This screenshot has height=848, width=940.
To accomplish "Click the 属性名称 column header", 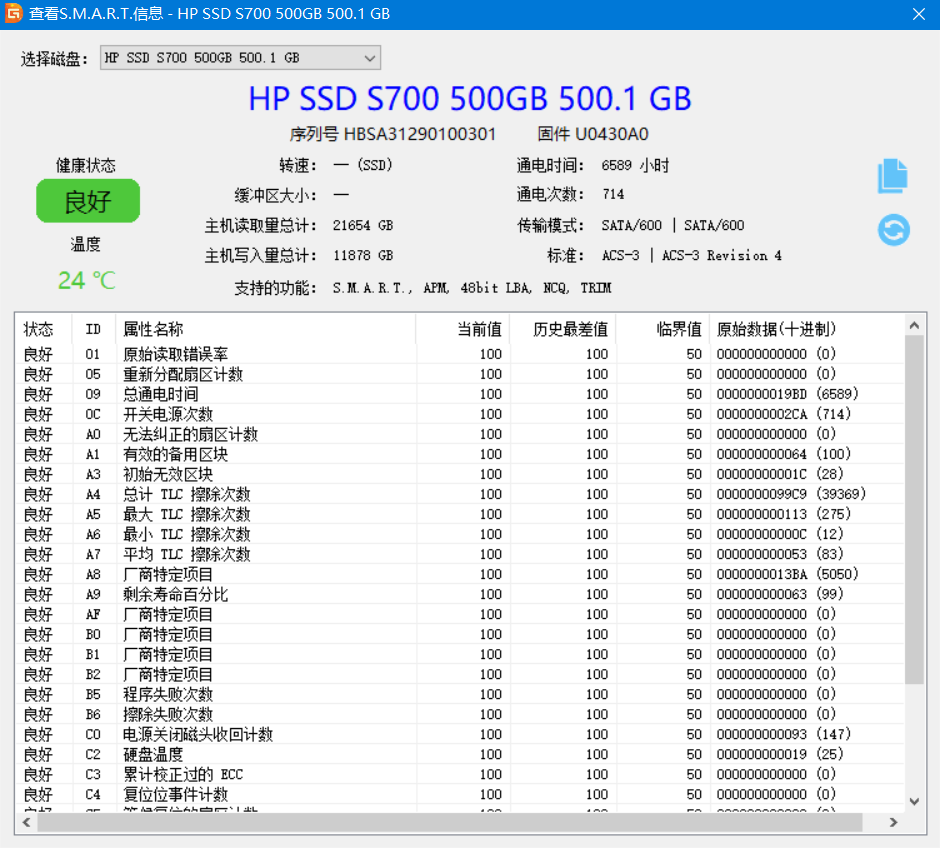I will pyautogui.click(x=266, y=329).
